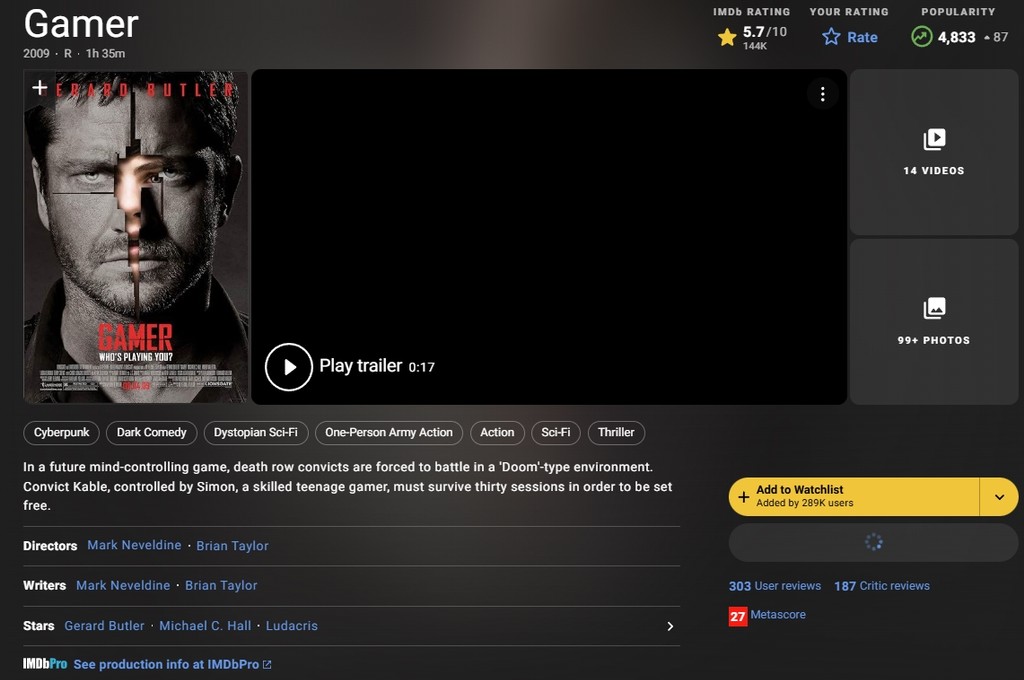Click the Directors label

pos(50,546)
